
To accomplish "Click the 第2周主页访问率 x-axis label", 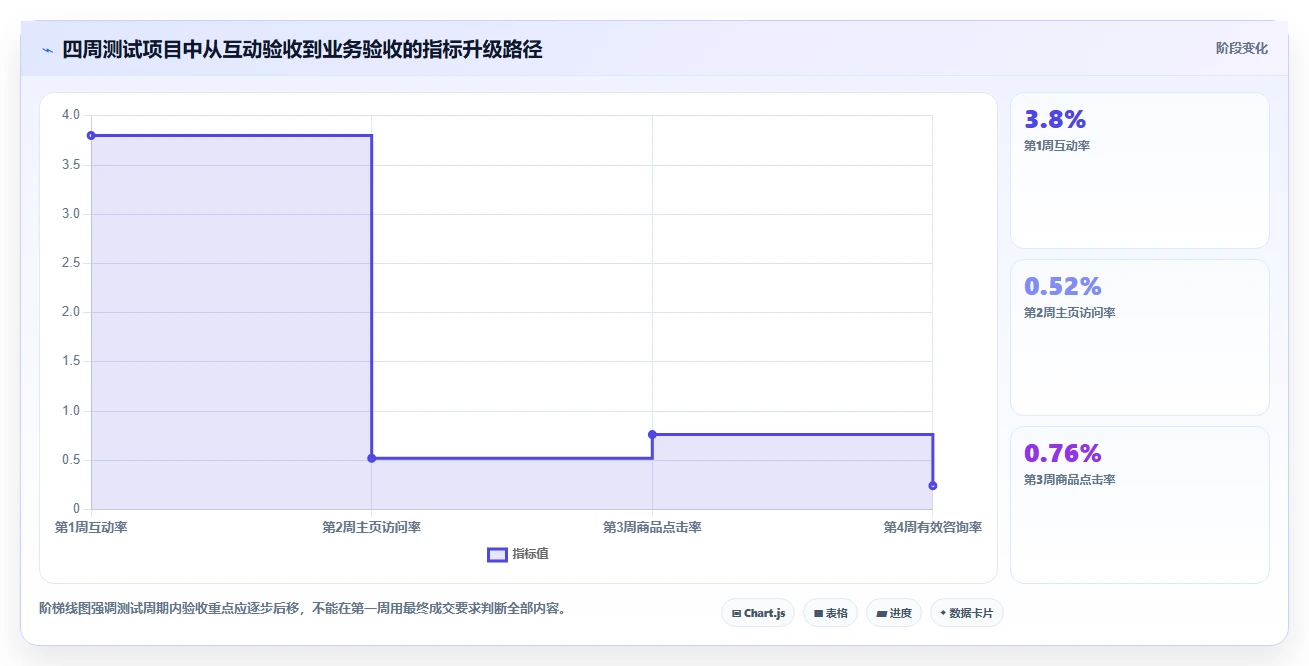I will click(x=372, y=527).
